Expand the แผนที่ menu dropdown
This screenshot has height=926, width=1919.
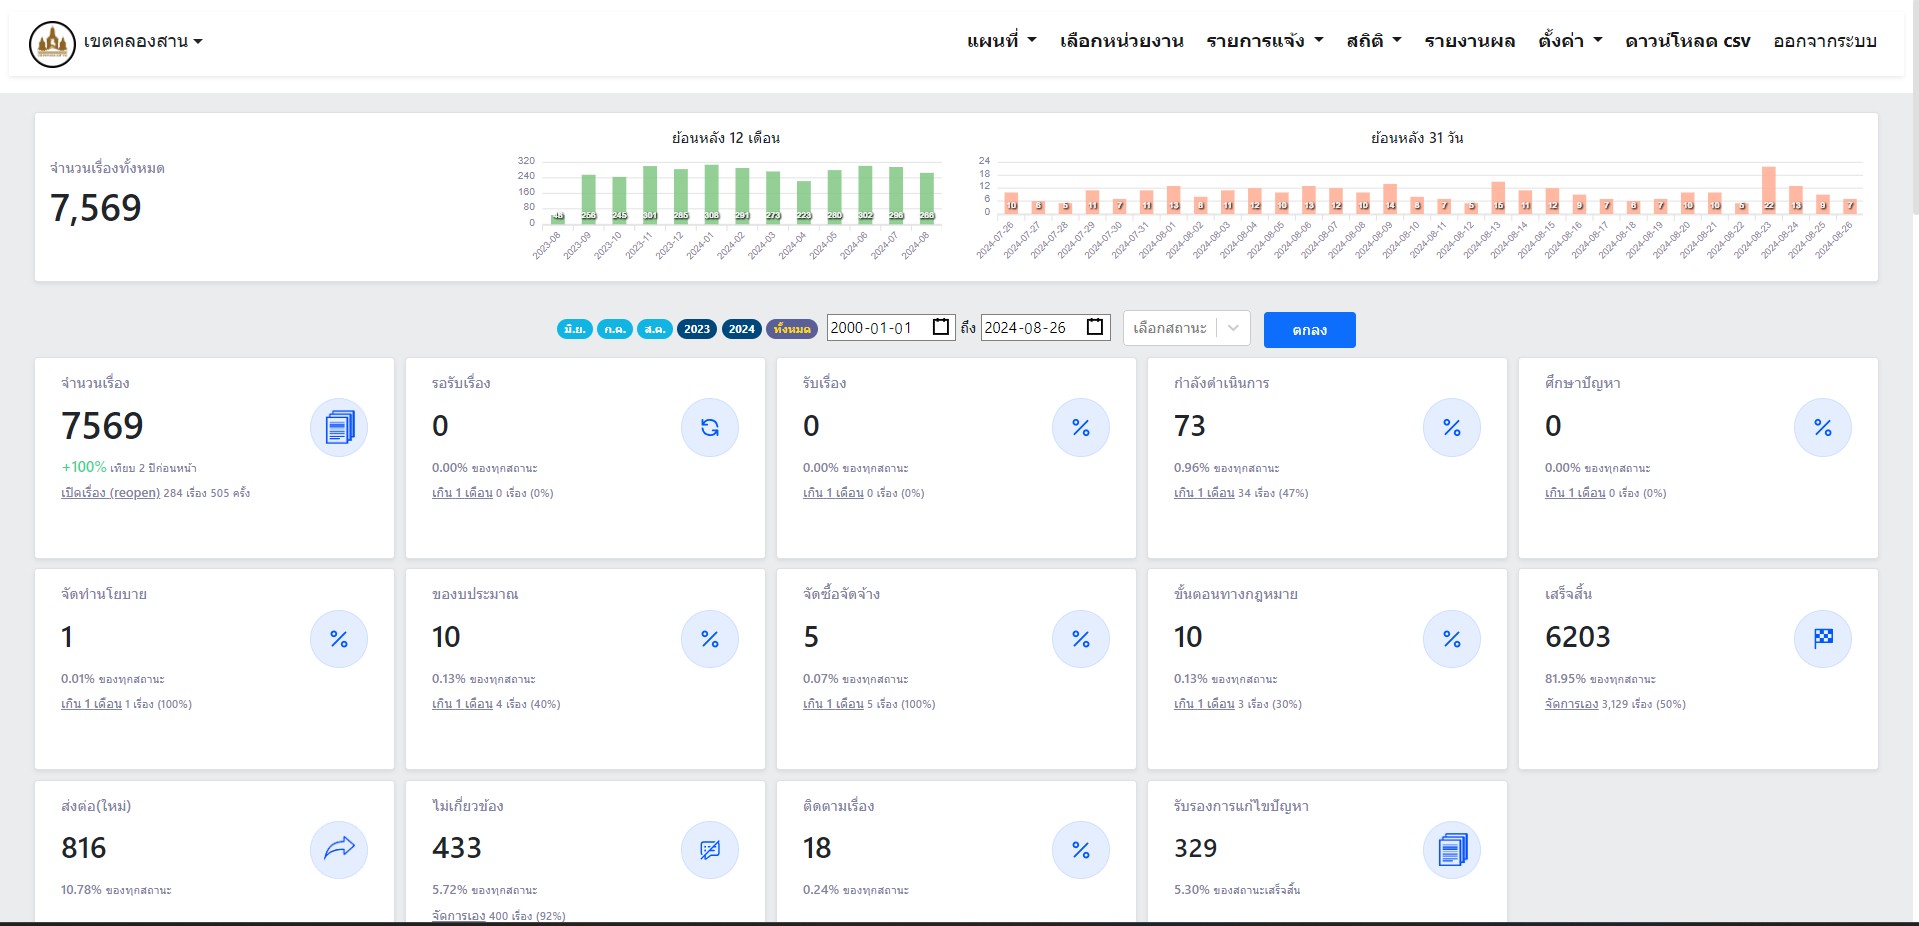click(1001, 41)
